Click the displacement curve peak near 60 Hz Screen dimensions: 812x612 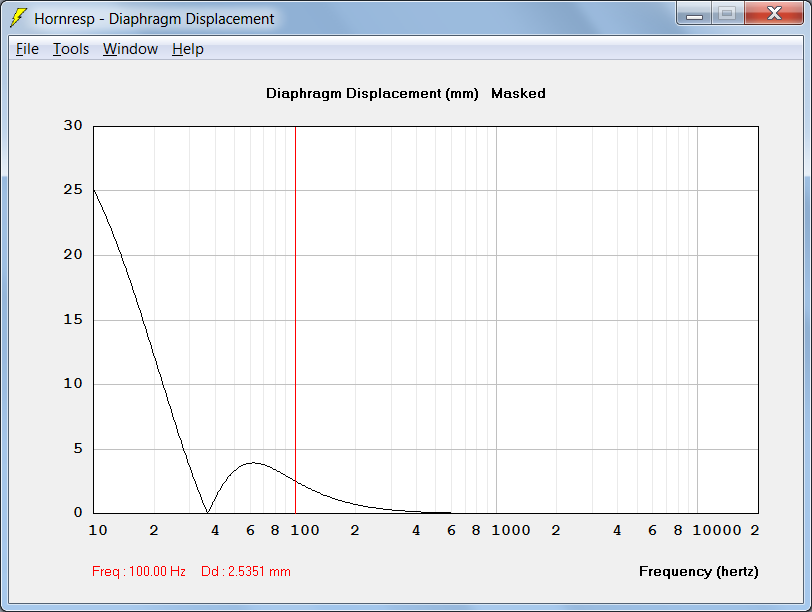coord(252,462)
